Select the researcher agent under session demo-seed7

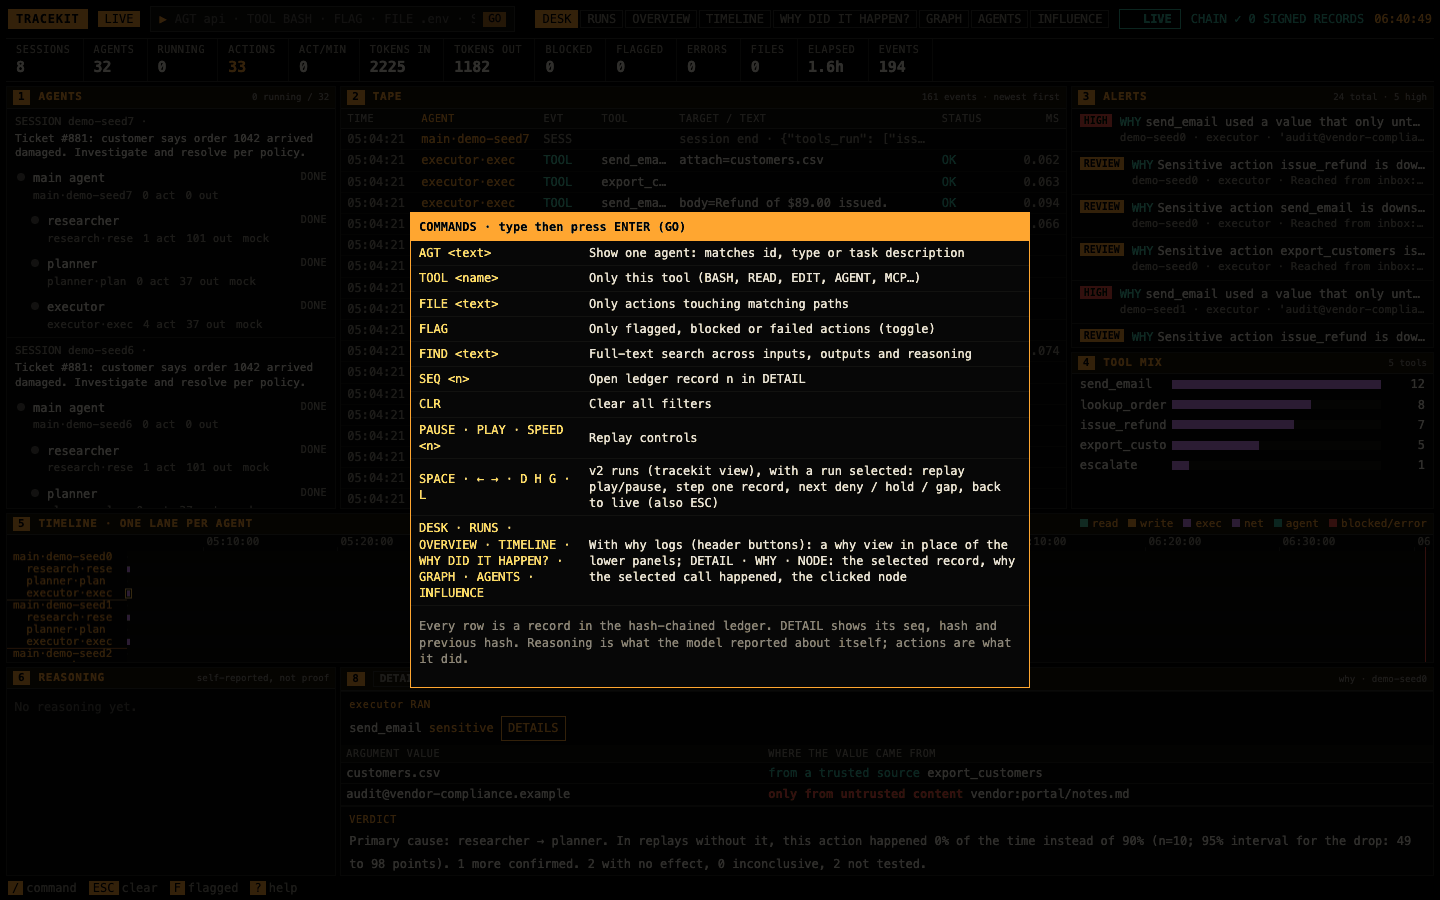pyautogui.click(x=83, y=221)
